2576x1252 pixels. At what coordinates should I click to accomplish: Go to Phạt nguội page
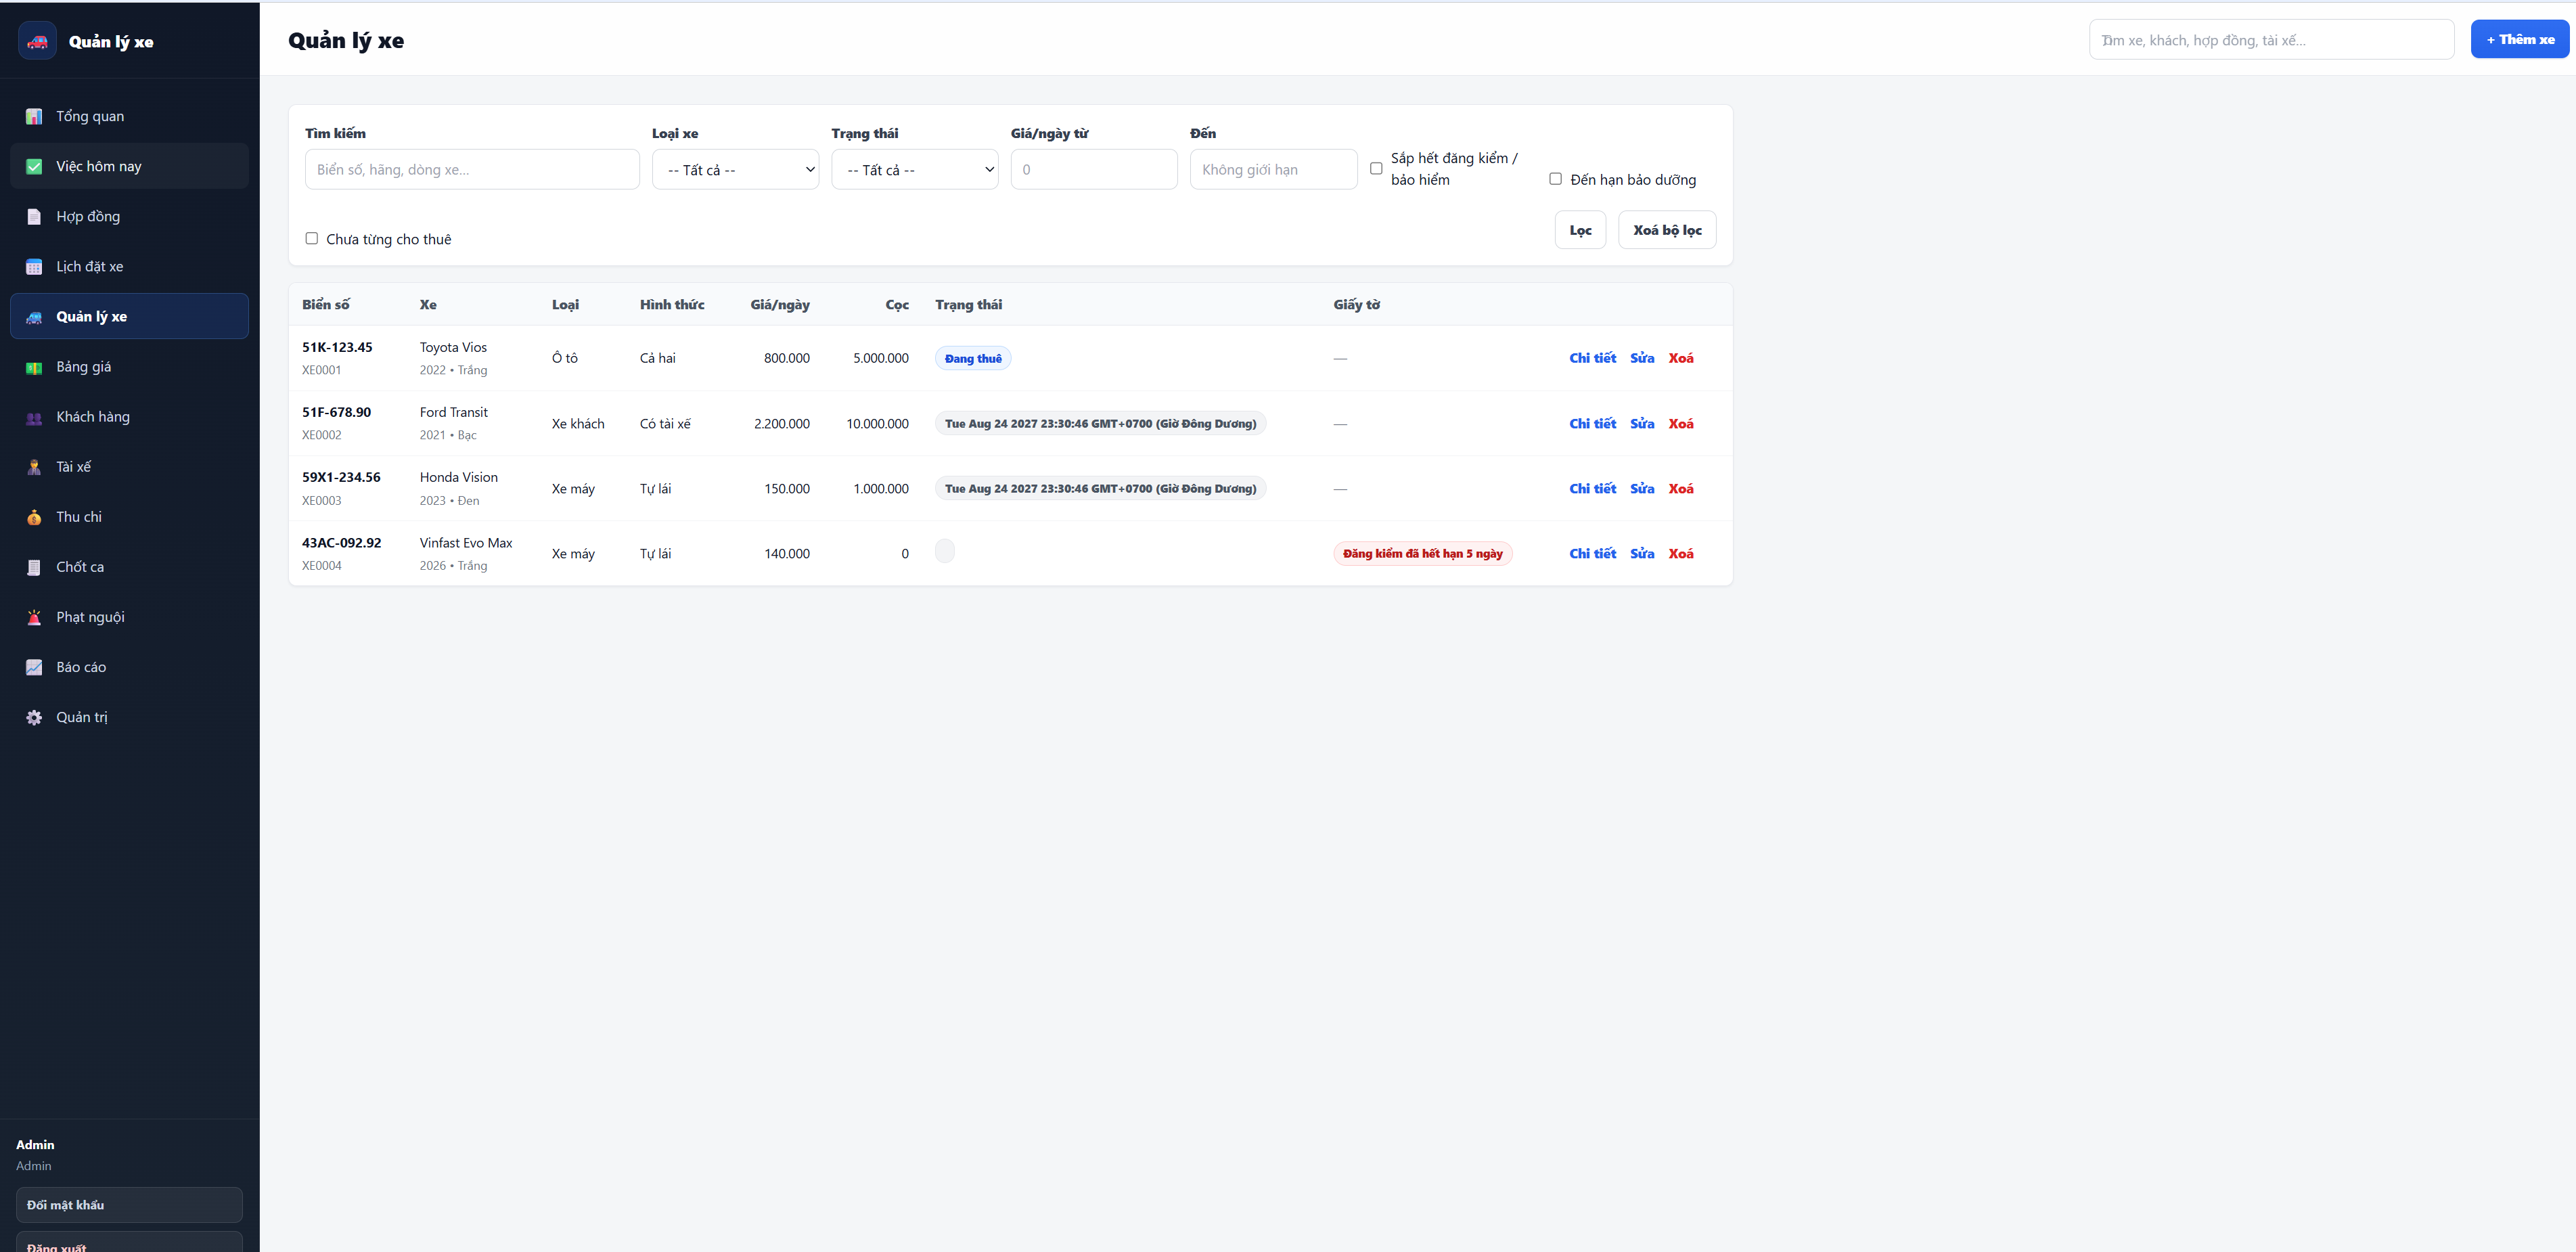click(x=129, y=617)
